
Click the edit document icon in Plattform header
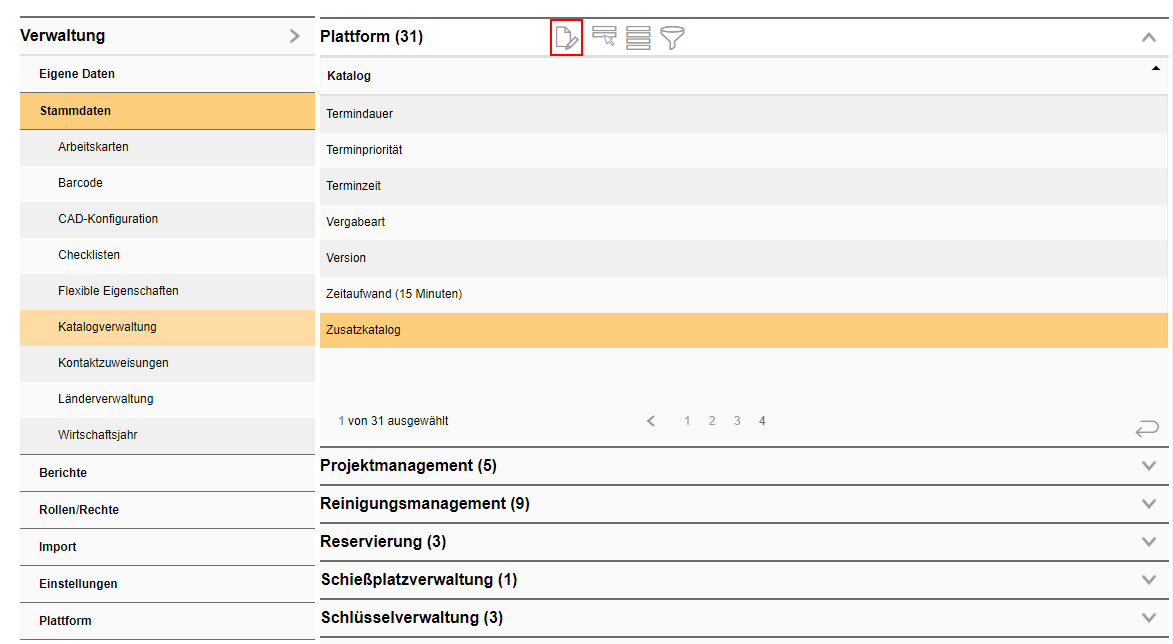coord(566,39)
